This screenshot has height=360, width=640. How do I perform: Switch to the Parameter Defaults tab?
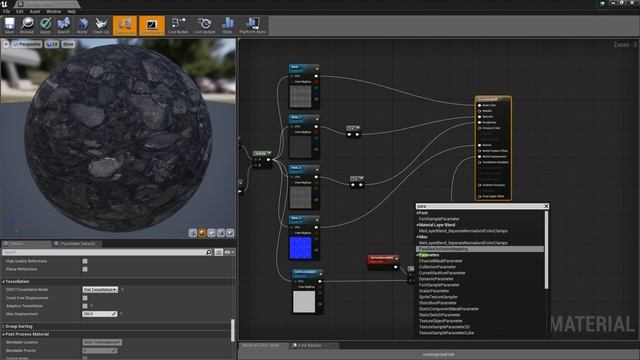pos(78,244)
